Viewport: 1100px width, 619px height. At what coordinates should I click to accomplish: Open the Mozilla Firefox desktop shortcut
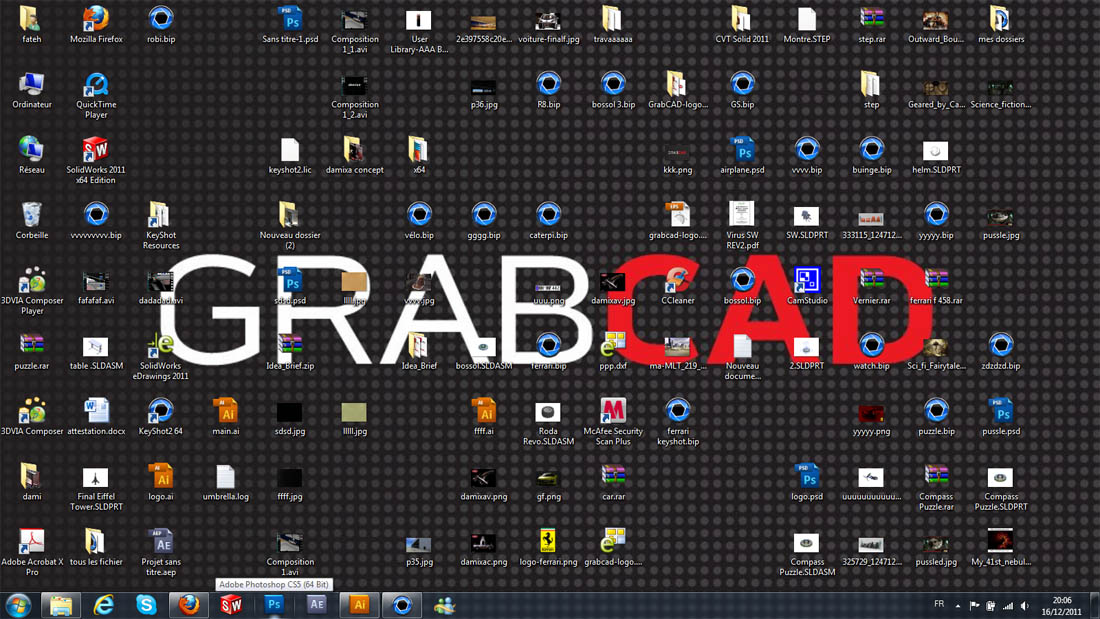(96, 25)
